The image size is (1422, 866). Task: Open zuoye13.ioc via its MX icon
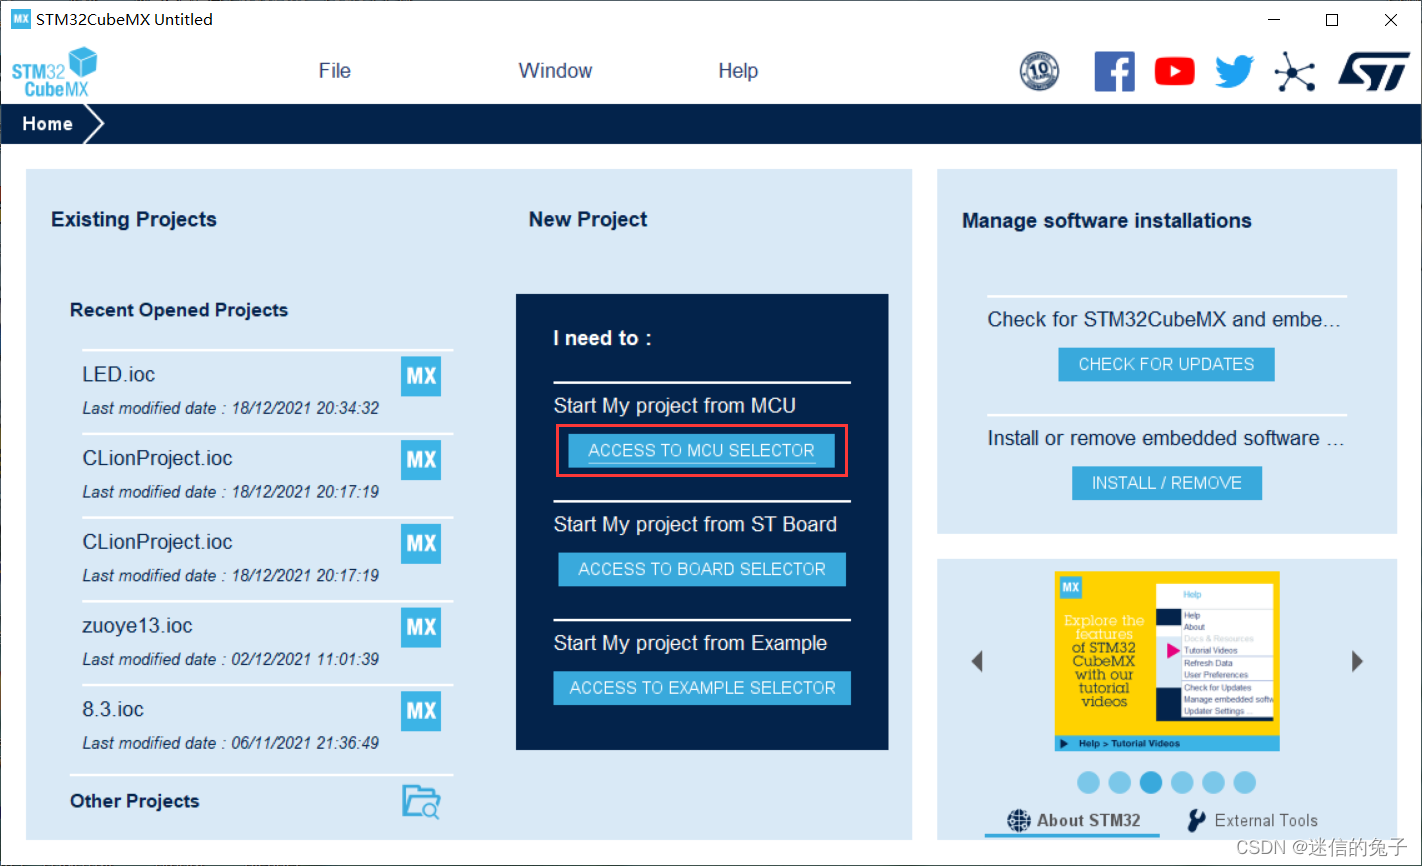[x=421, y=627]
